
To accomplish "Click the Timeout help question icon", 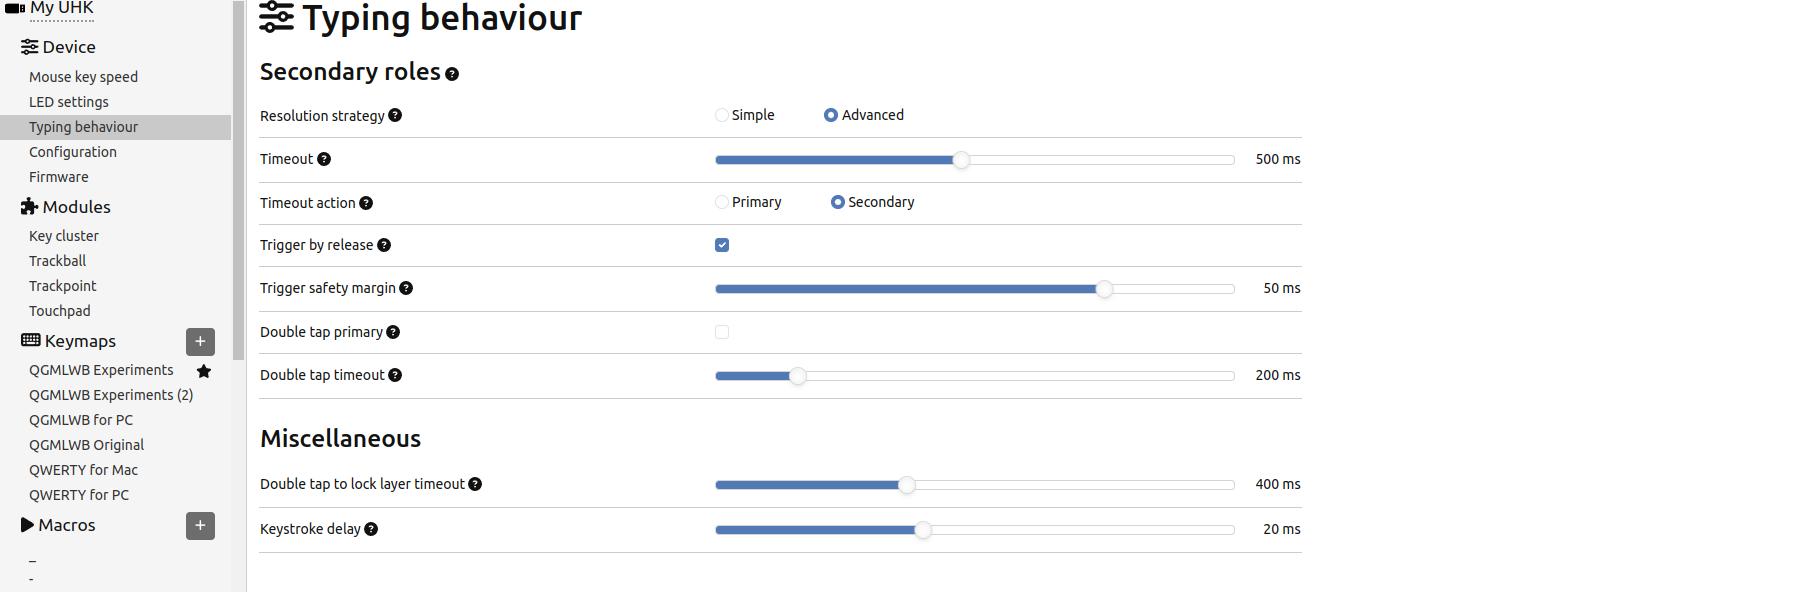I will (324, 159).
